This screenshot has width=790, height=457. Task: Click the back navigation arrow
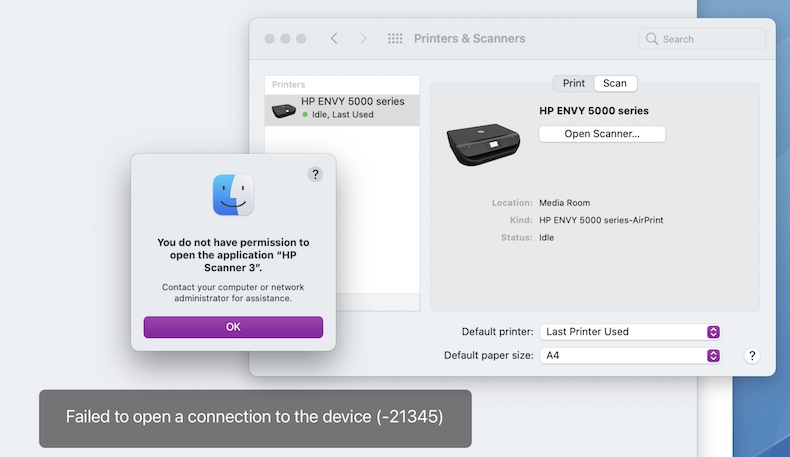pyautogui.click(x=334, y=38)
